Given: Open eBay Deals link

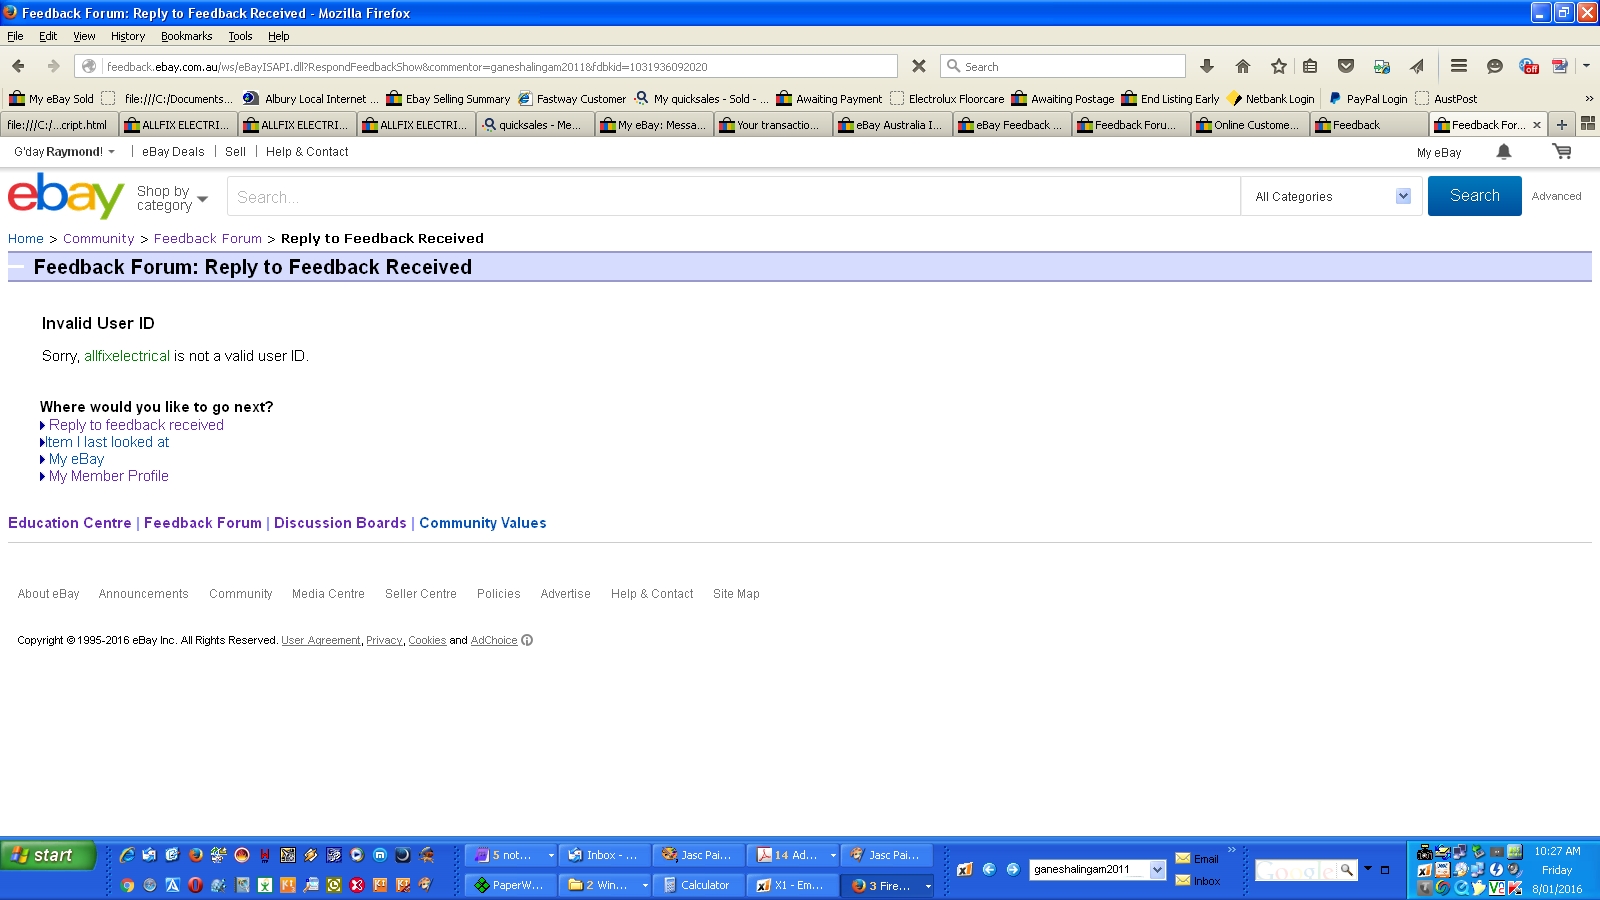Looking at the screenshot, I should [x=173, y=152].
